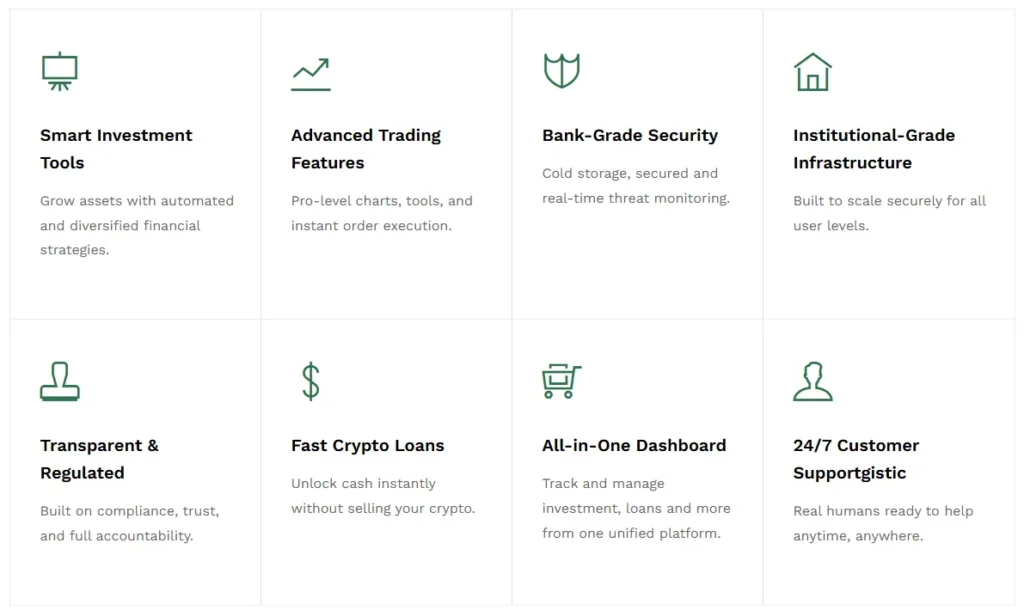The height and width of the screenshot is (616, 1024).
Task: Click the person icon for 24/7 Customer Support
Action: 812,382
